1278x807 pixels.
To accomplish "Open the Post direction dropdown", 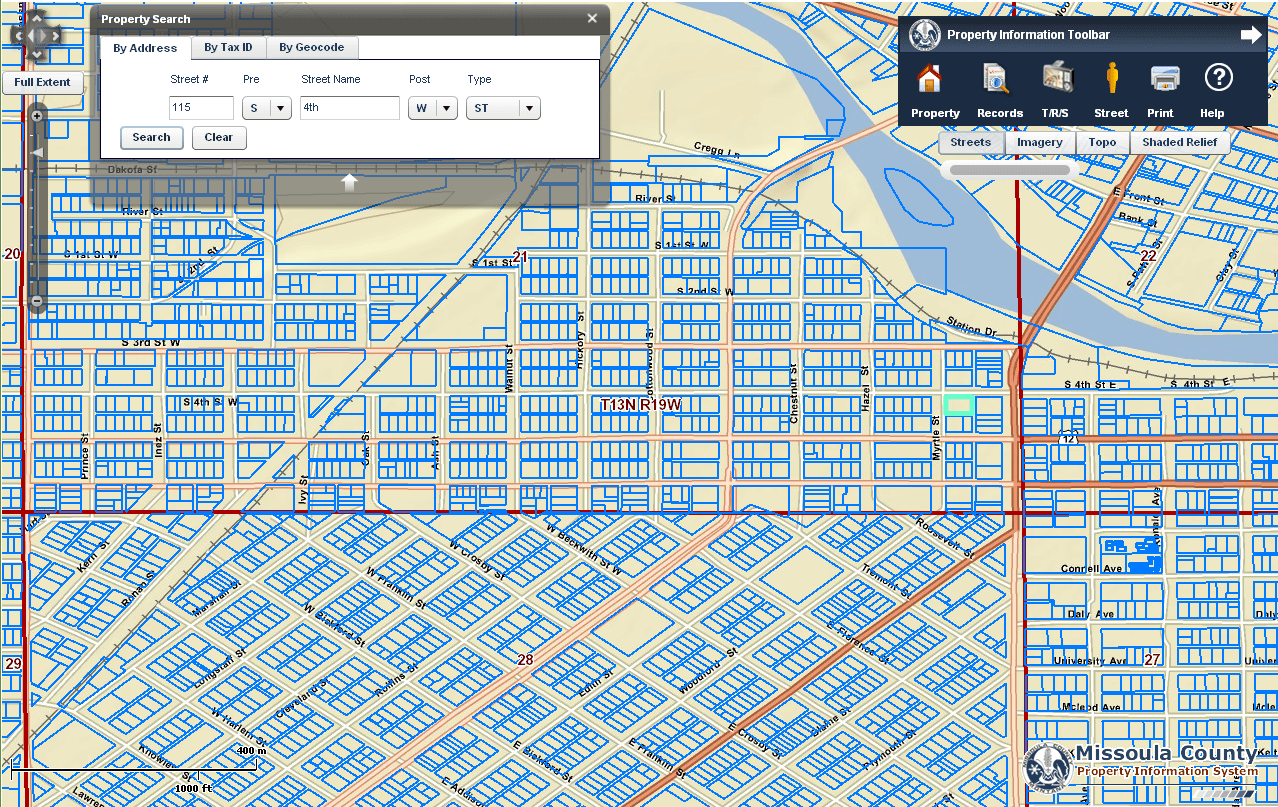I will [x=433, y=108].
